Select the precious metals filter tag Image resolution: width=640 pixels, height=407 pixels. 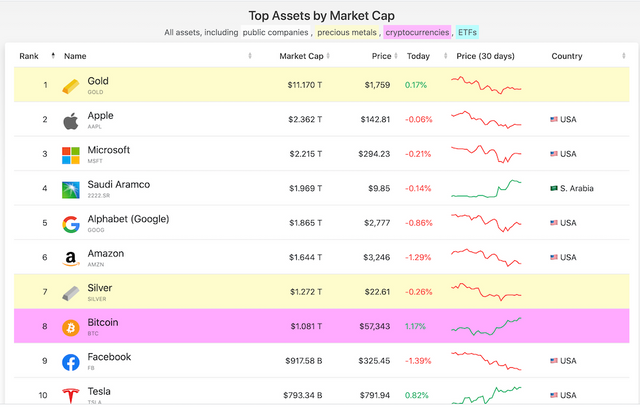pos(347,32)
